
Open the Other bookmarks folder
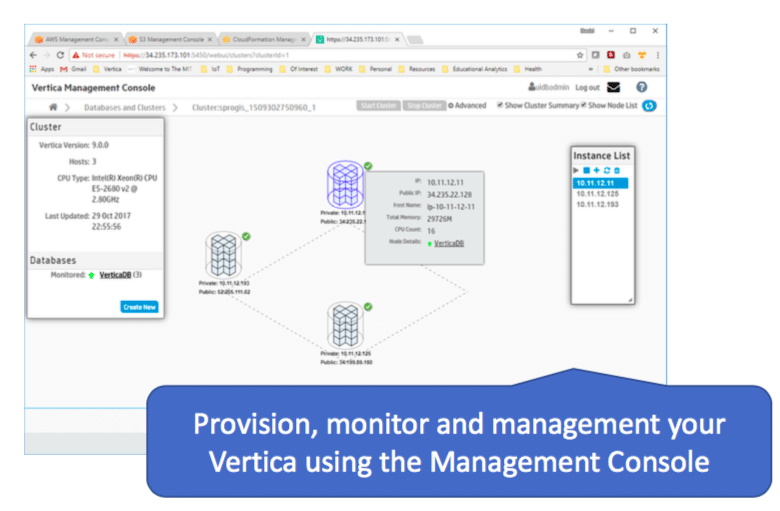(631, 69)
